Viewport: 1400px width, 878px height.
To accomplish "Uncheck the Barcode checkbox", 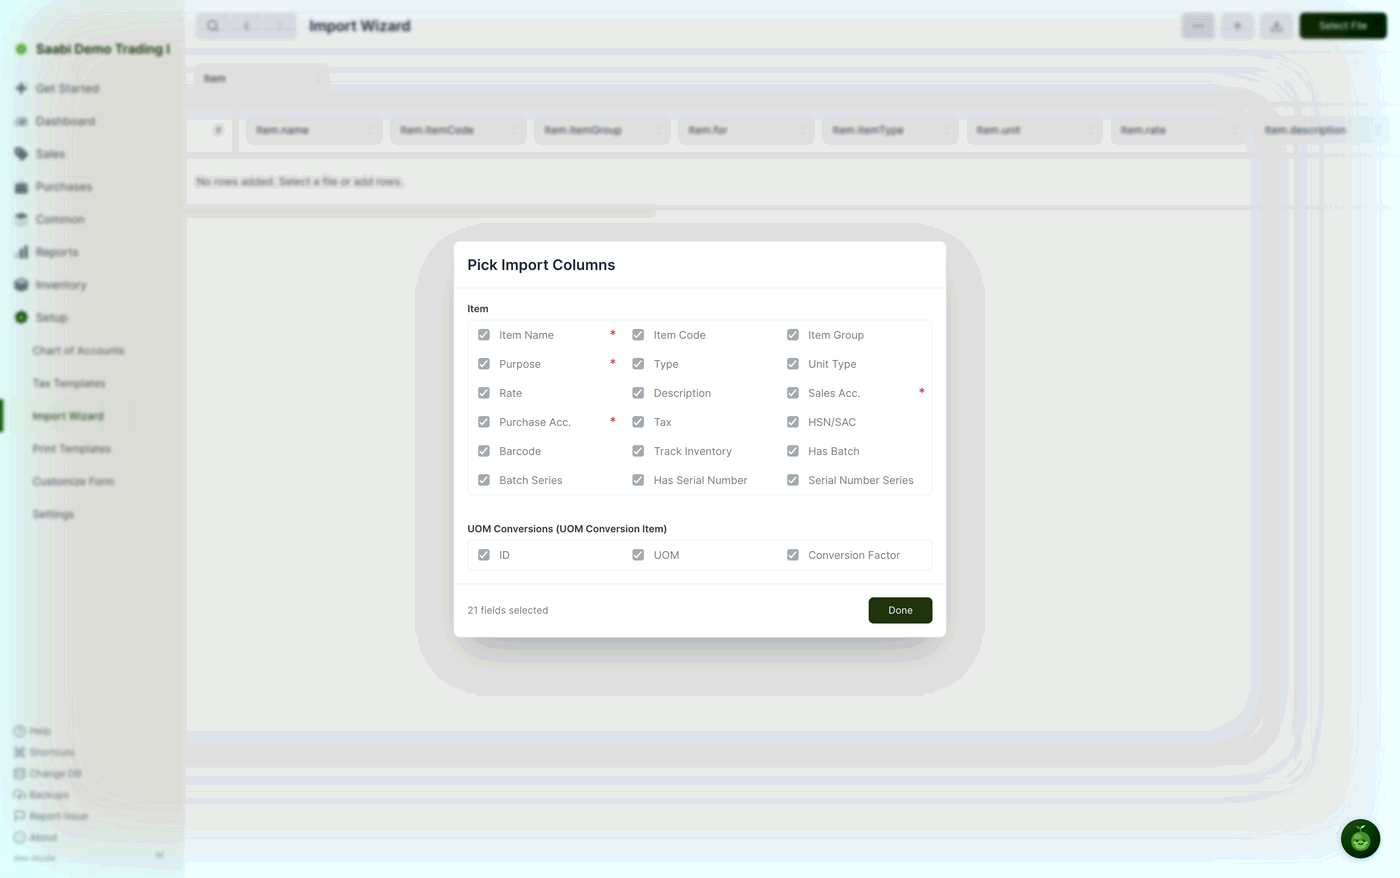I will click(484, 451).
